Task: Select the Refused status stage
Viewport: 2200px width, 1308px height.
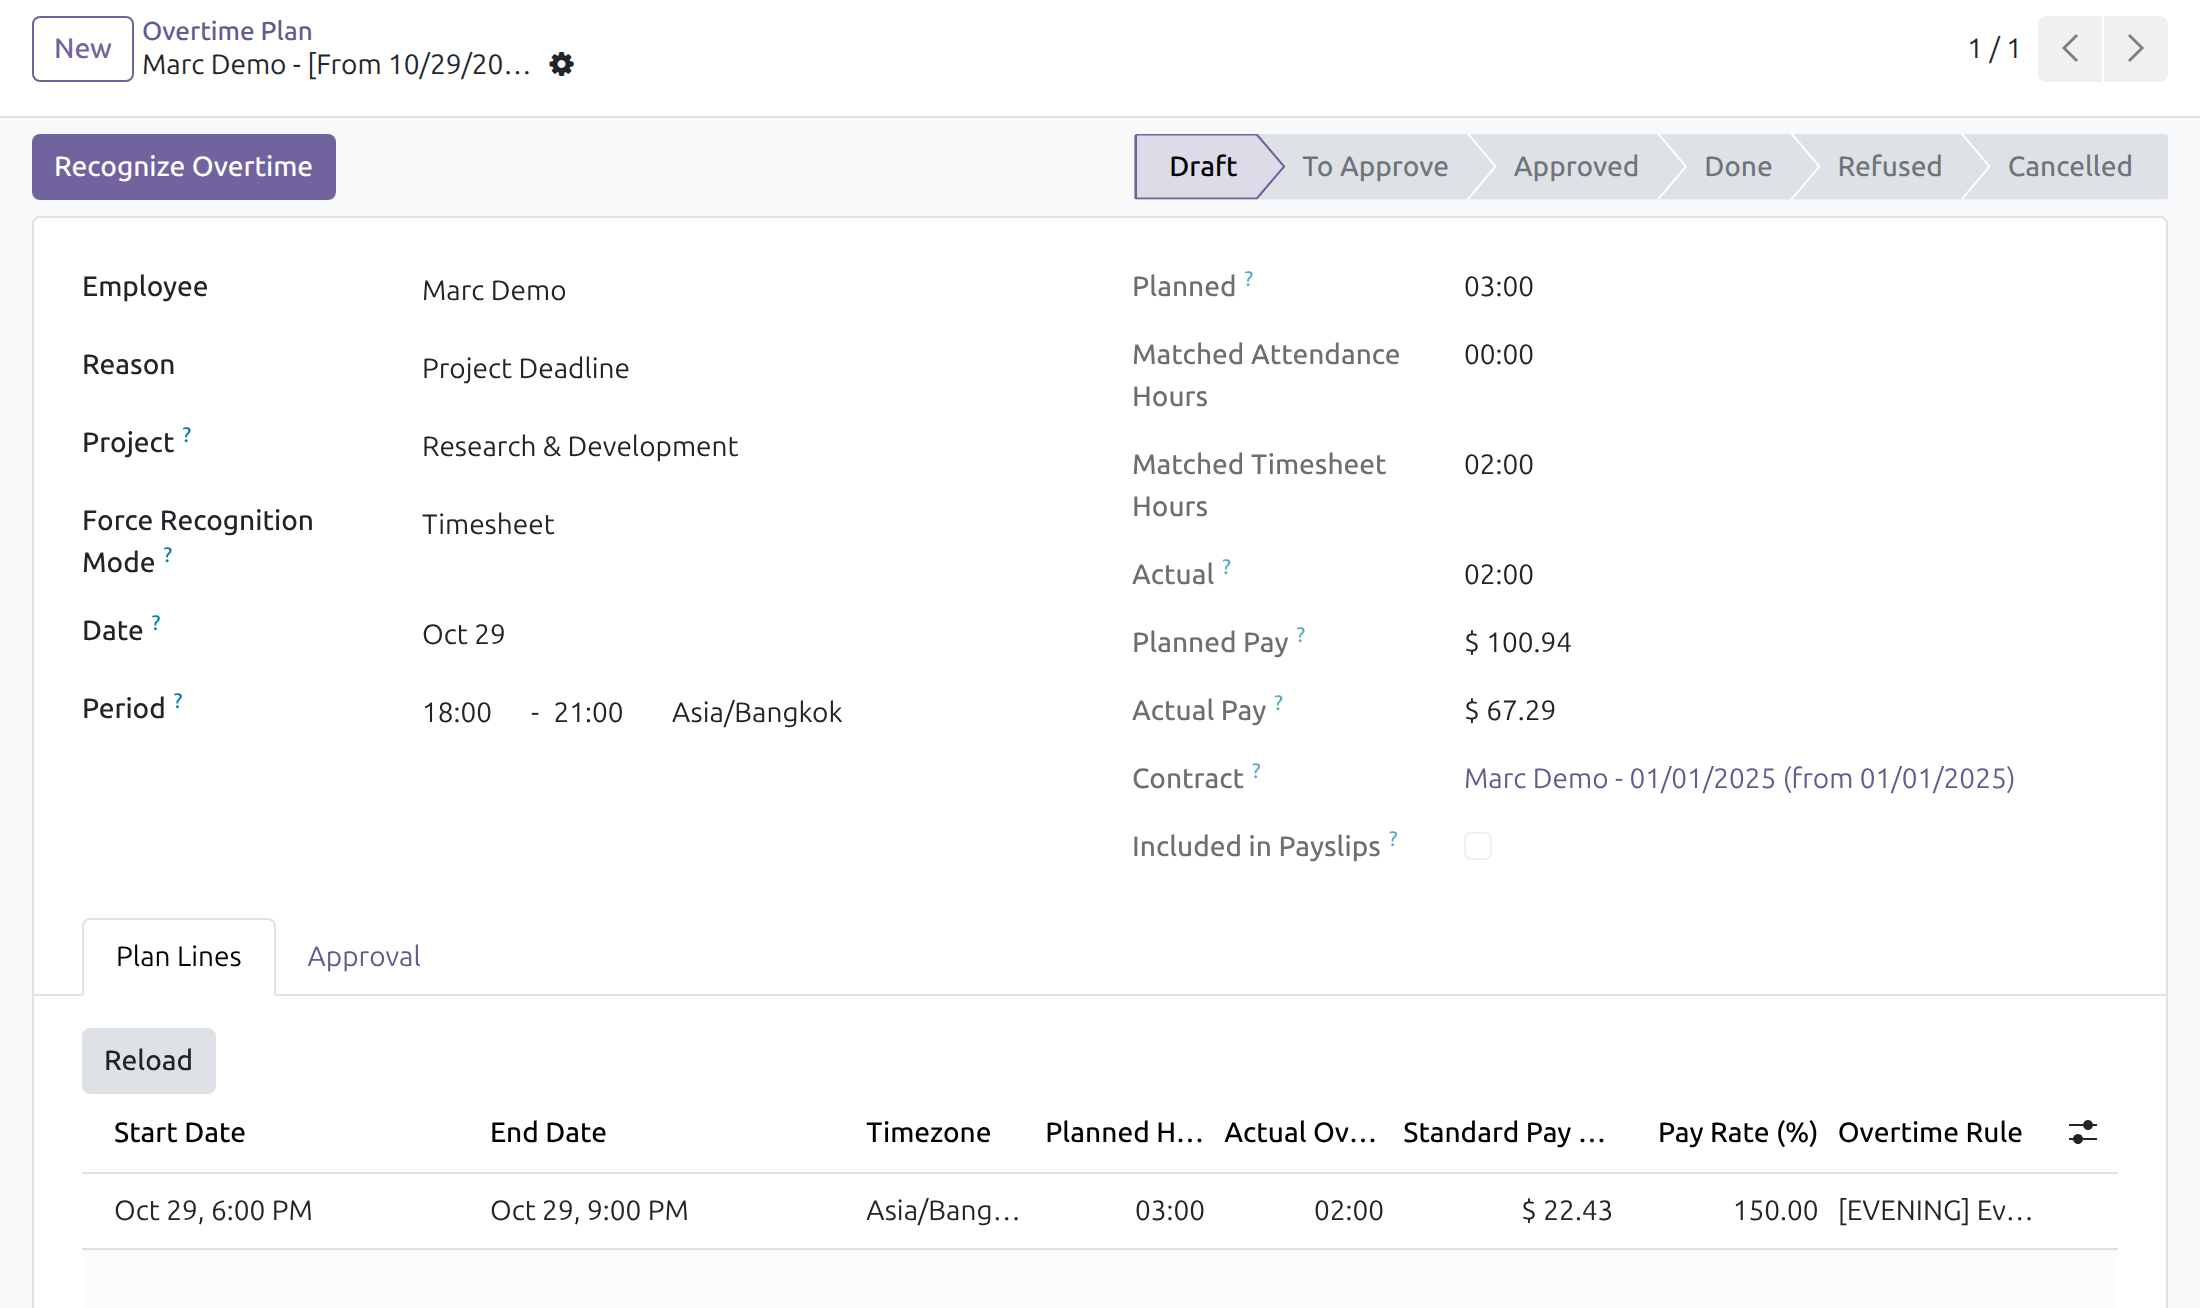Action: click(1890, 166)
